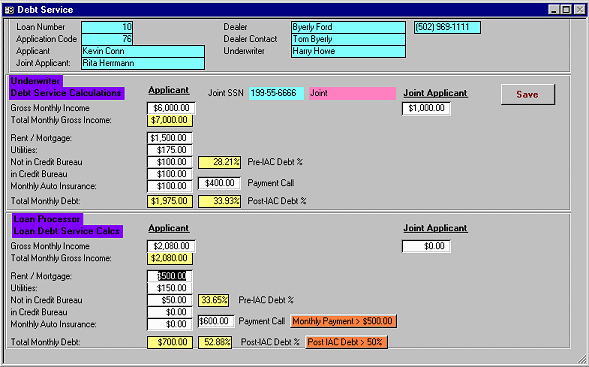This screenshot has height=367, width=589.
Task: Click the highlighted Loan Processor Rent / Mortgage field
Action: coord(170,276)
